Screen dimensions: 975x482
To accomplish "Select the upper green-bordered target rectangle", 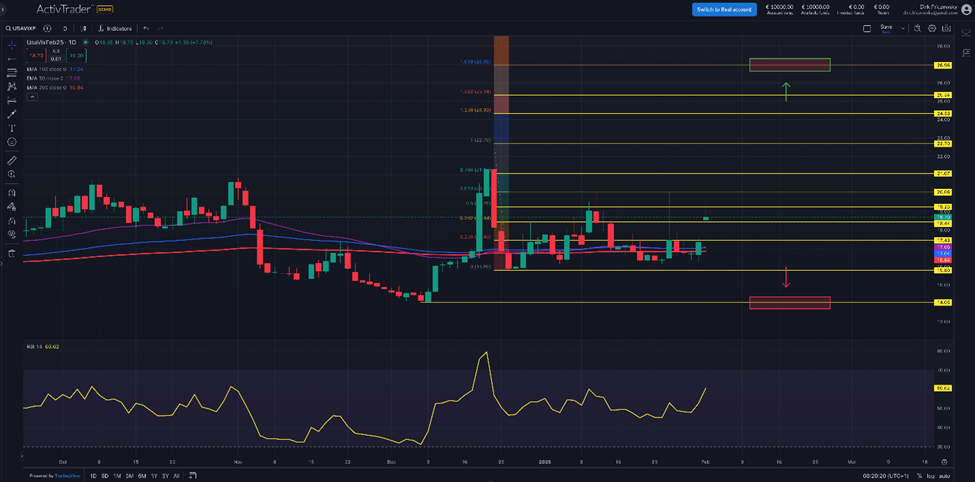I will tap(790, 65).
